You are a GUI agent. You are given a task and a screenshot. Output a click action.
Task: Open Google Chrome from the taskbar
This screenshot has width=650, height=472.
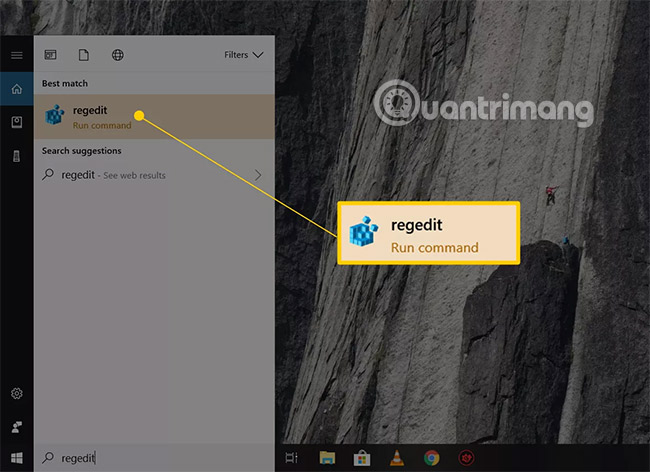tap(431, 458)
